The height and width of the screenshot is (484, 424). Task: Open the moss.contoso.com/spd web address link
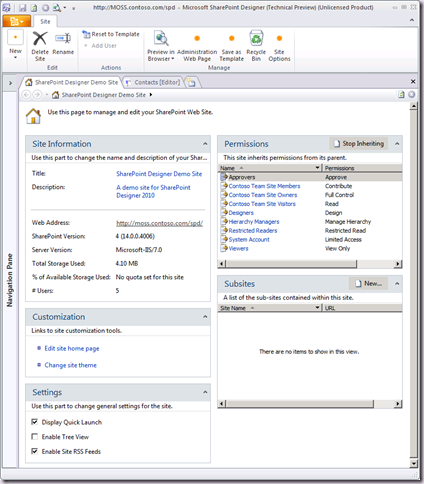pyautogui.click(x=159, y=223)
